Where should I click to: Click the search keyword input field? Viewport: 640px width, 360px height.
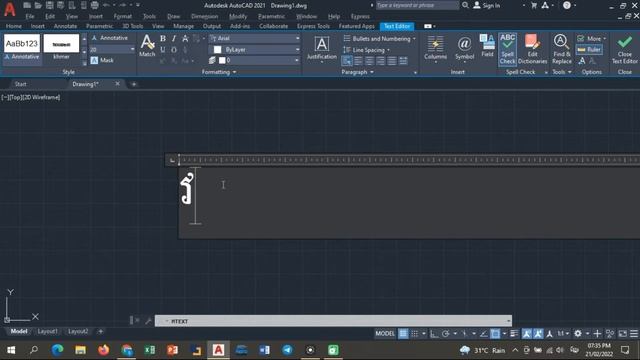417,5
